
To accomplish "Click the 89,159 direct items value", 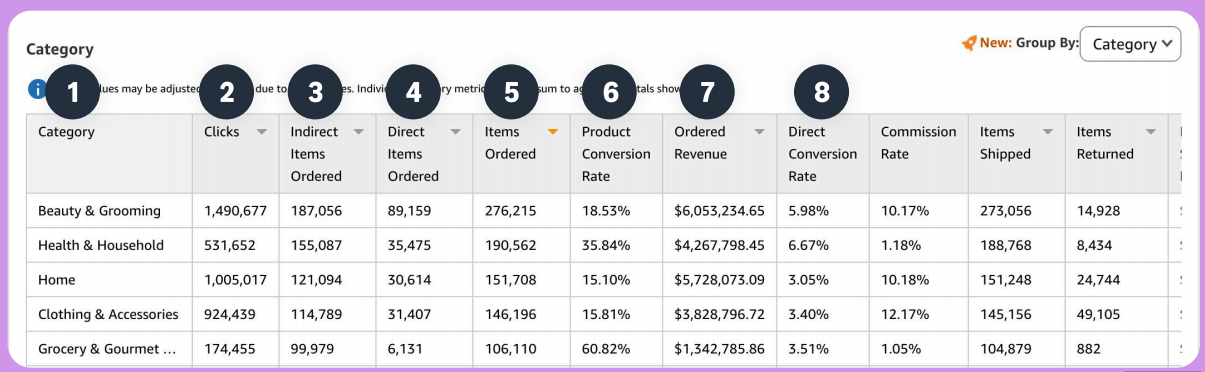I will 409,211.
